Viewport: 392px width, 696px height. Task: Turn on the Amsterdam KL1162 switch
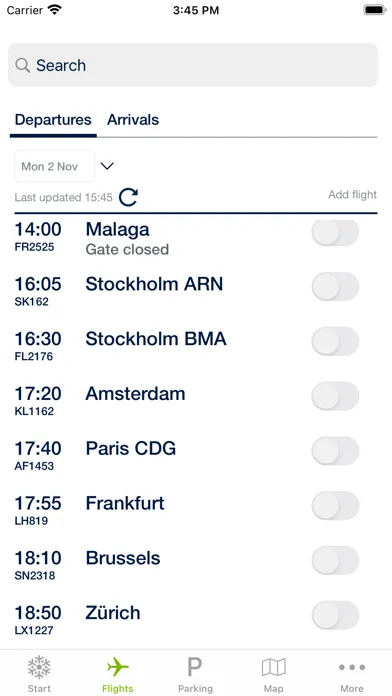tap(335, 396)
